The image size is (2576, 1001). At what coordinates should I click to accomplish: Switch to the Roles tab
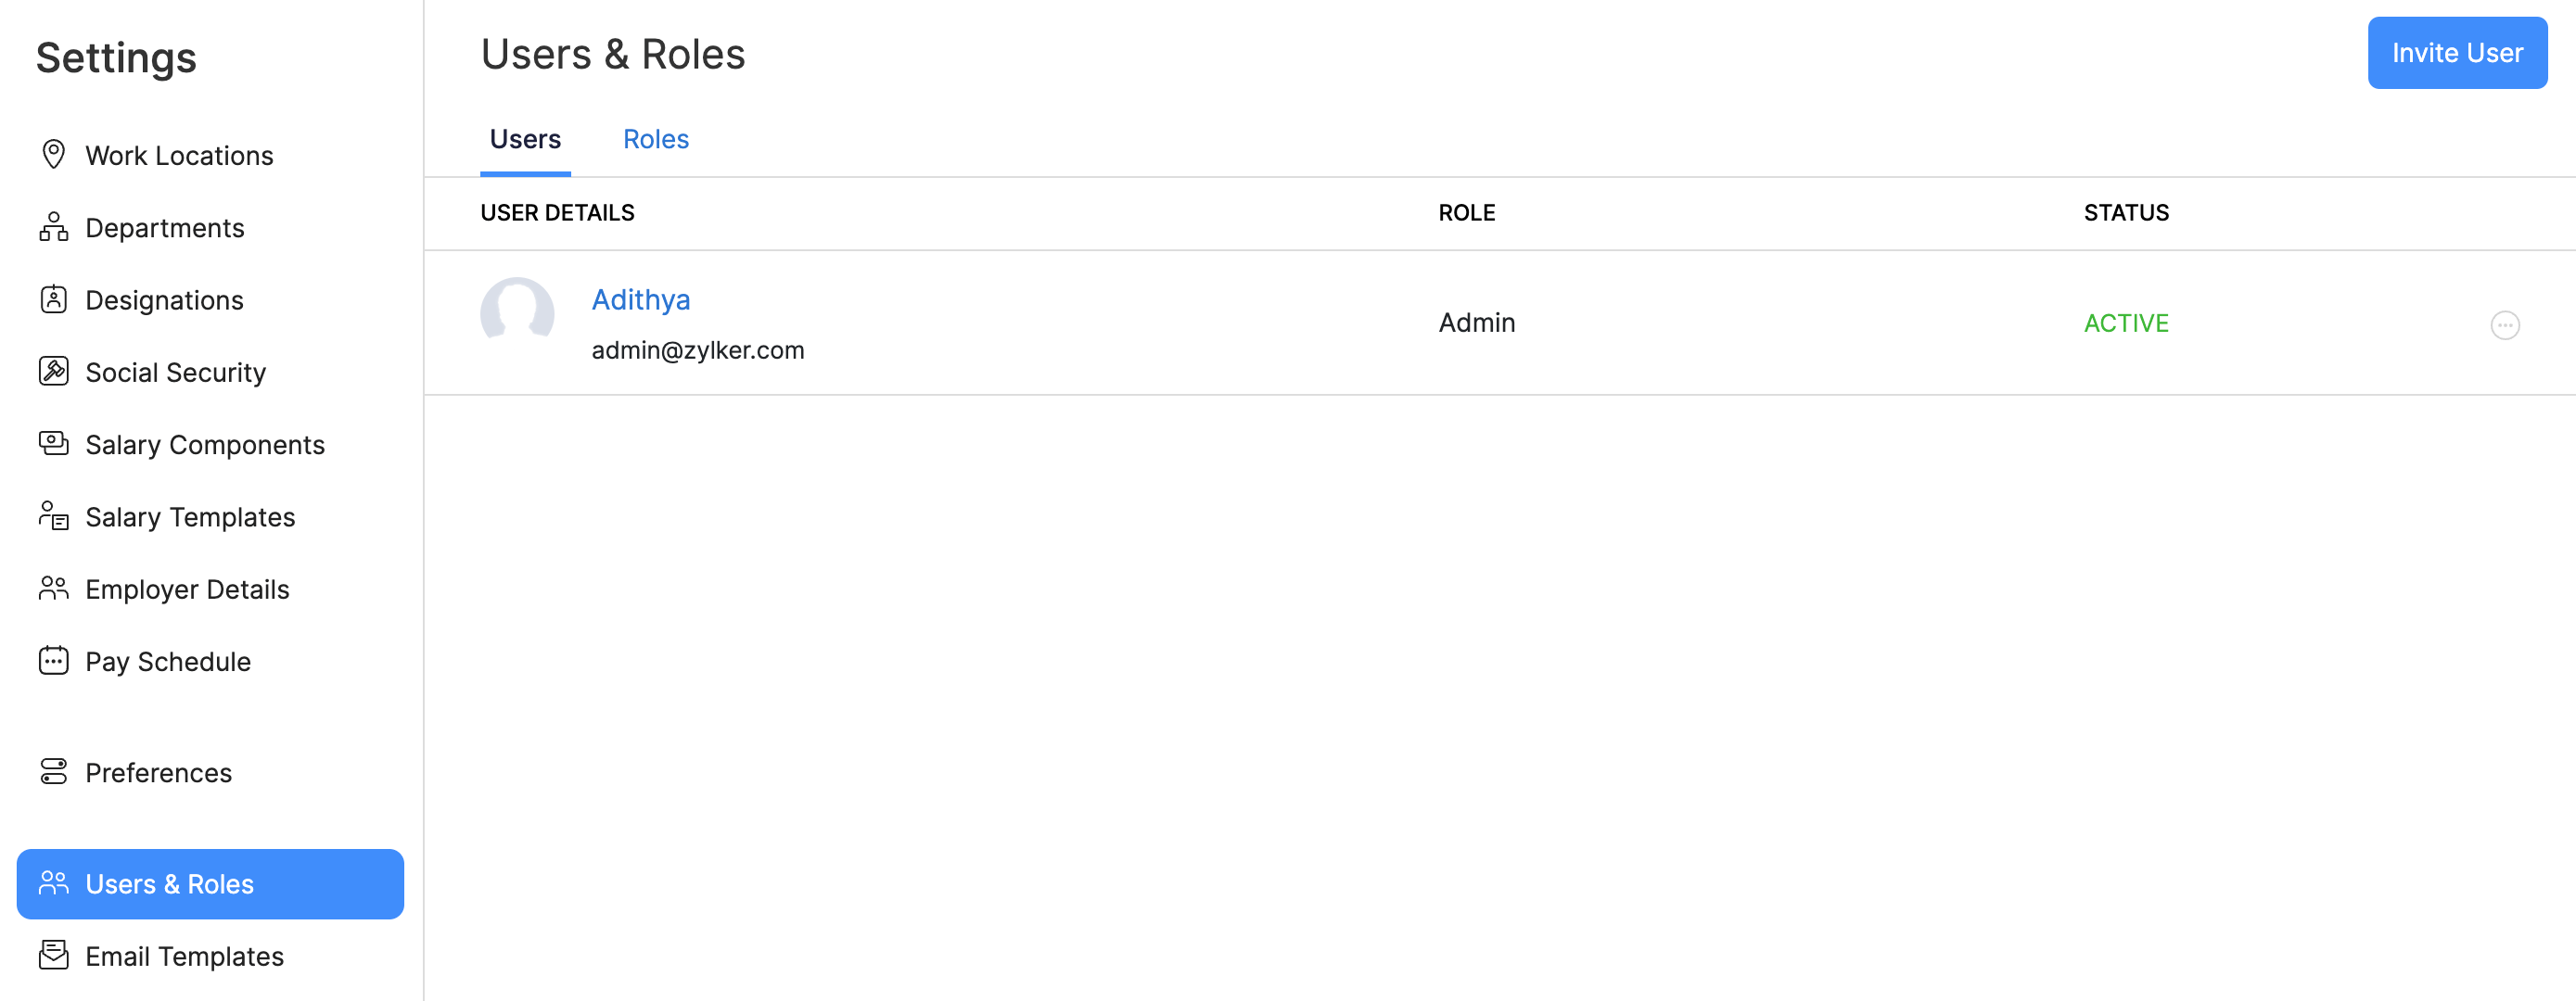point(656,140)
